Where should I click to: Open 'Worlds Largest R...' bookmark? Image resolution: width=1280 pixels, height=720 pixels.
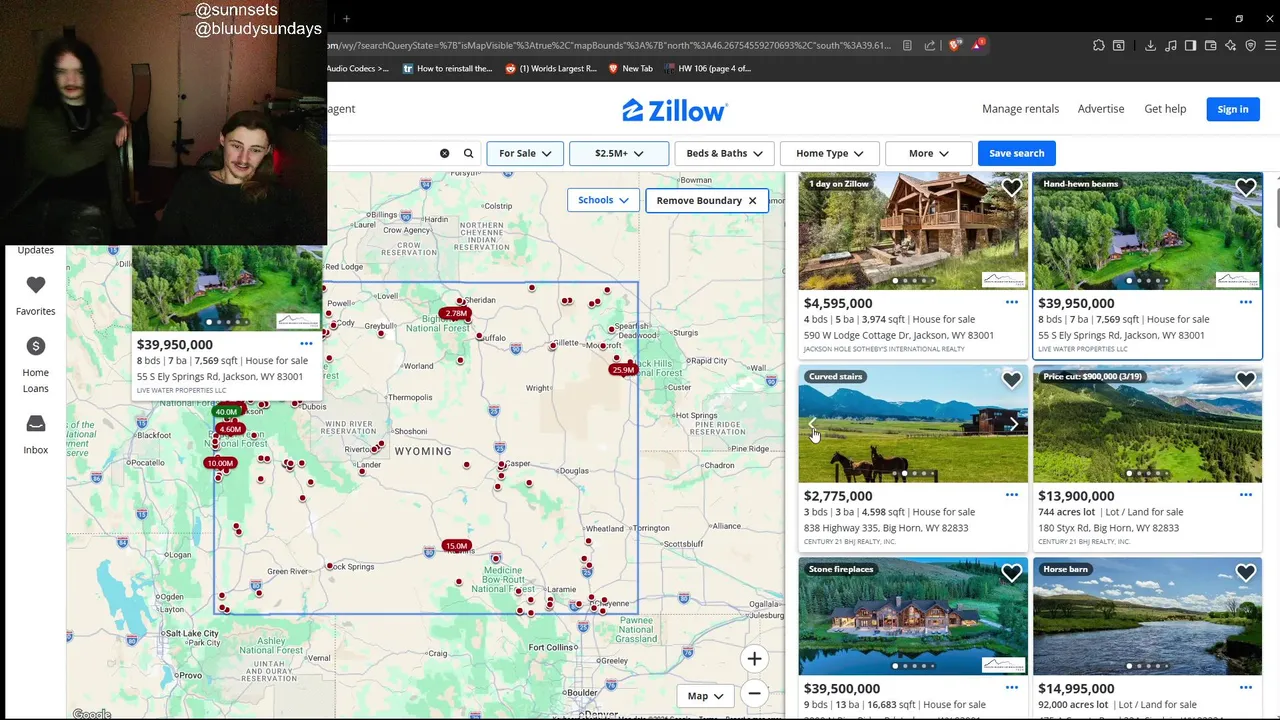click(551, 69)
